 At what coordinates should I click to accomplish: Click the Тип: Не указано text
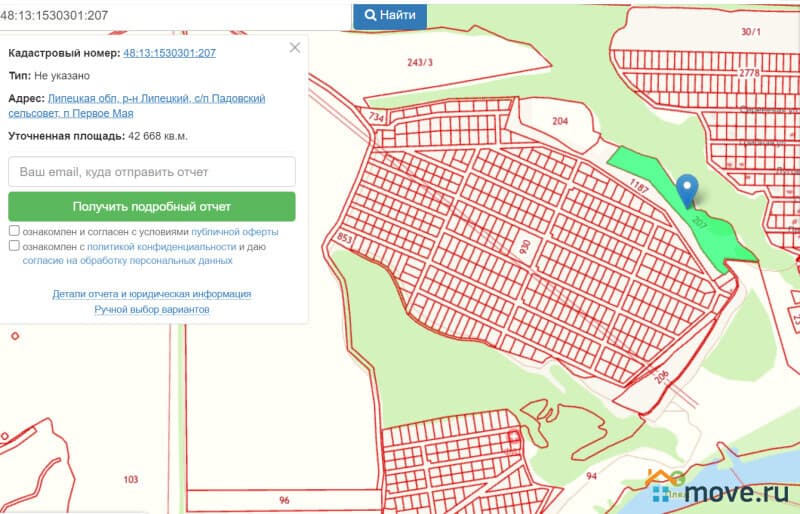pos(49,76)
